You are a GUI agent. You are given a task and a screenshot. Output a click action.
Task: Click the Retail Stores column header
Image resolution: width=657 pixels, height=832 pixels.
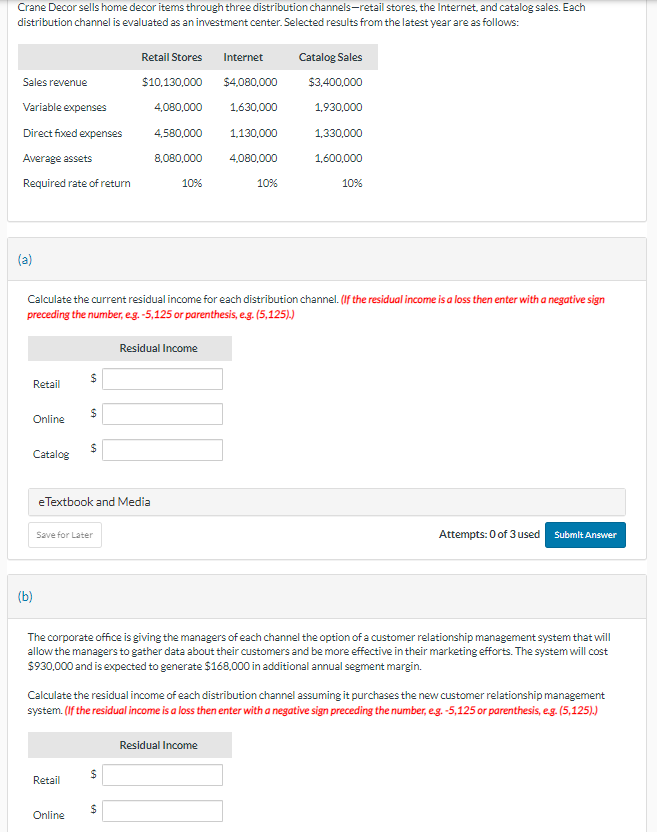pyautogui.click(x=171, y=57)
